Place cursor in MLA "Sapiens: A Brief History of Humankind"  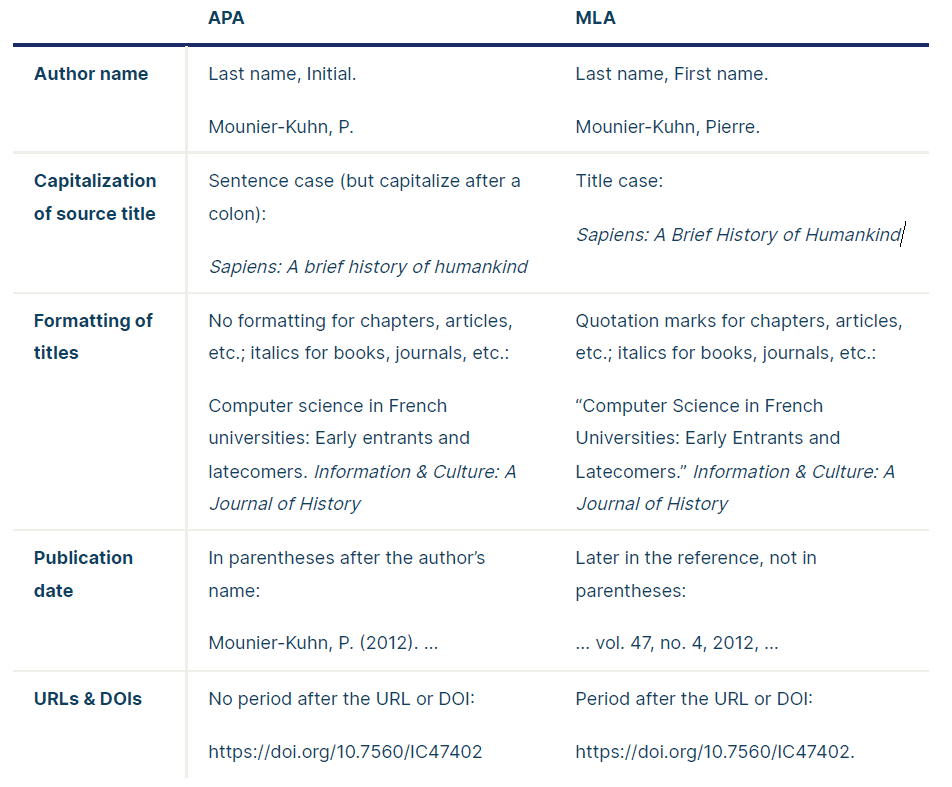[738, 235]
